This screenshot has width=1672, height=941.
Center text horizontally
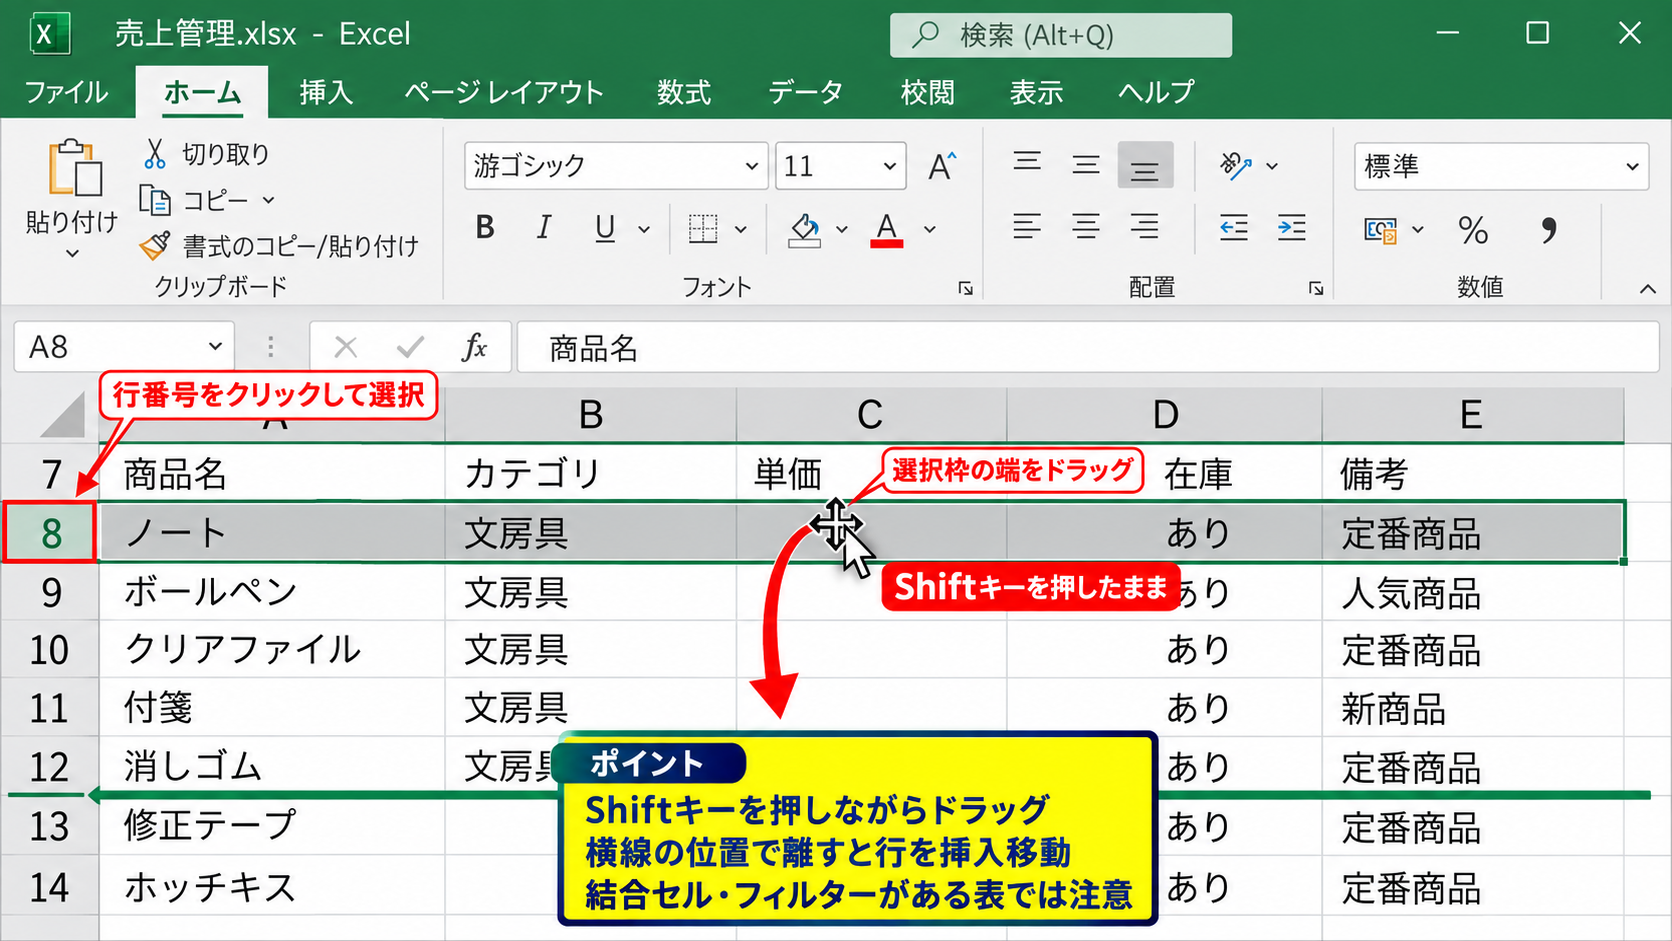pyautogui.click(x=1086, y=227)
